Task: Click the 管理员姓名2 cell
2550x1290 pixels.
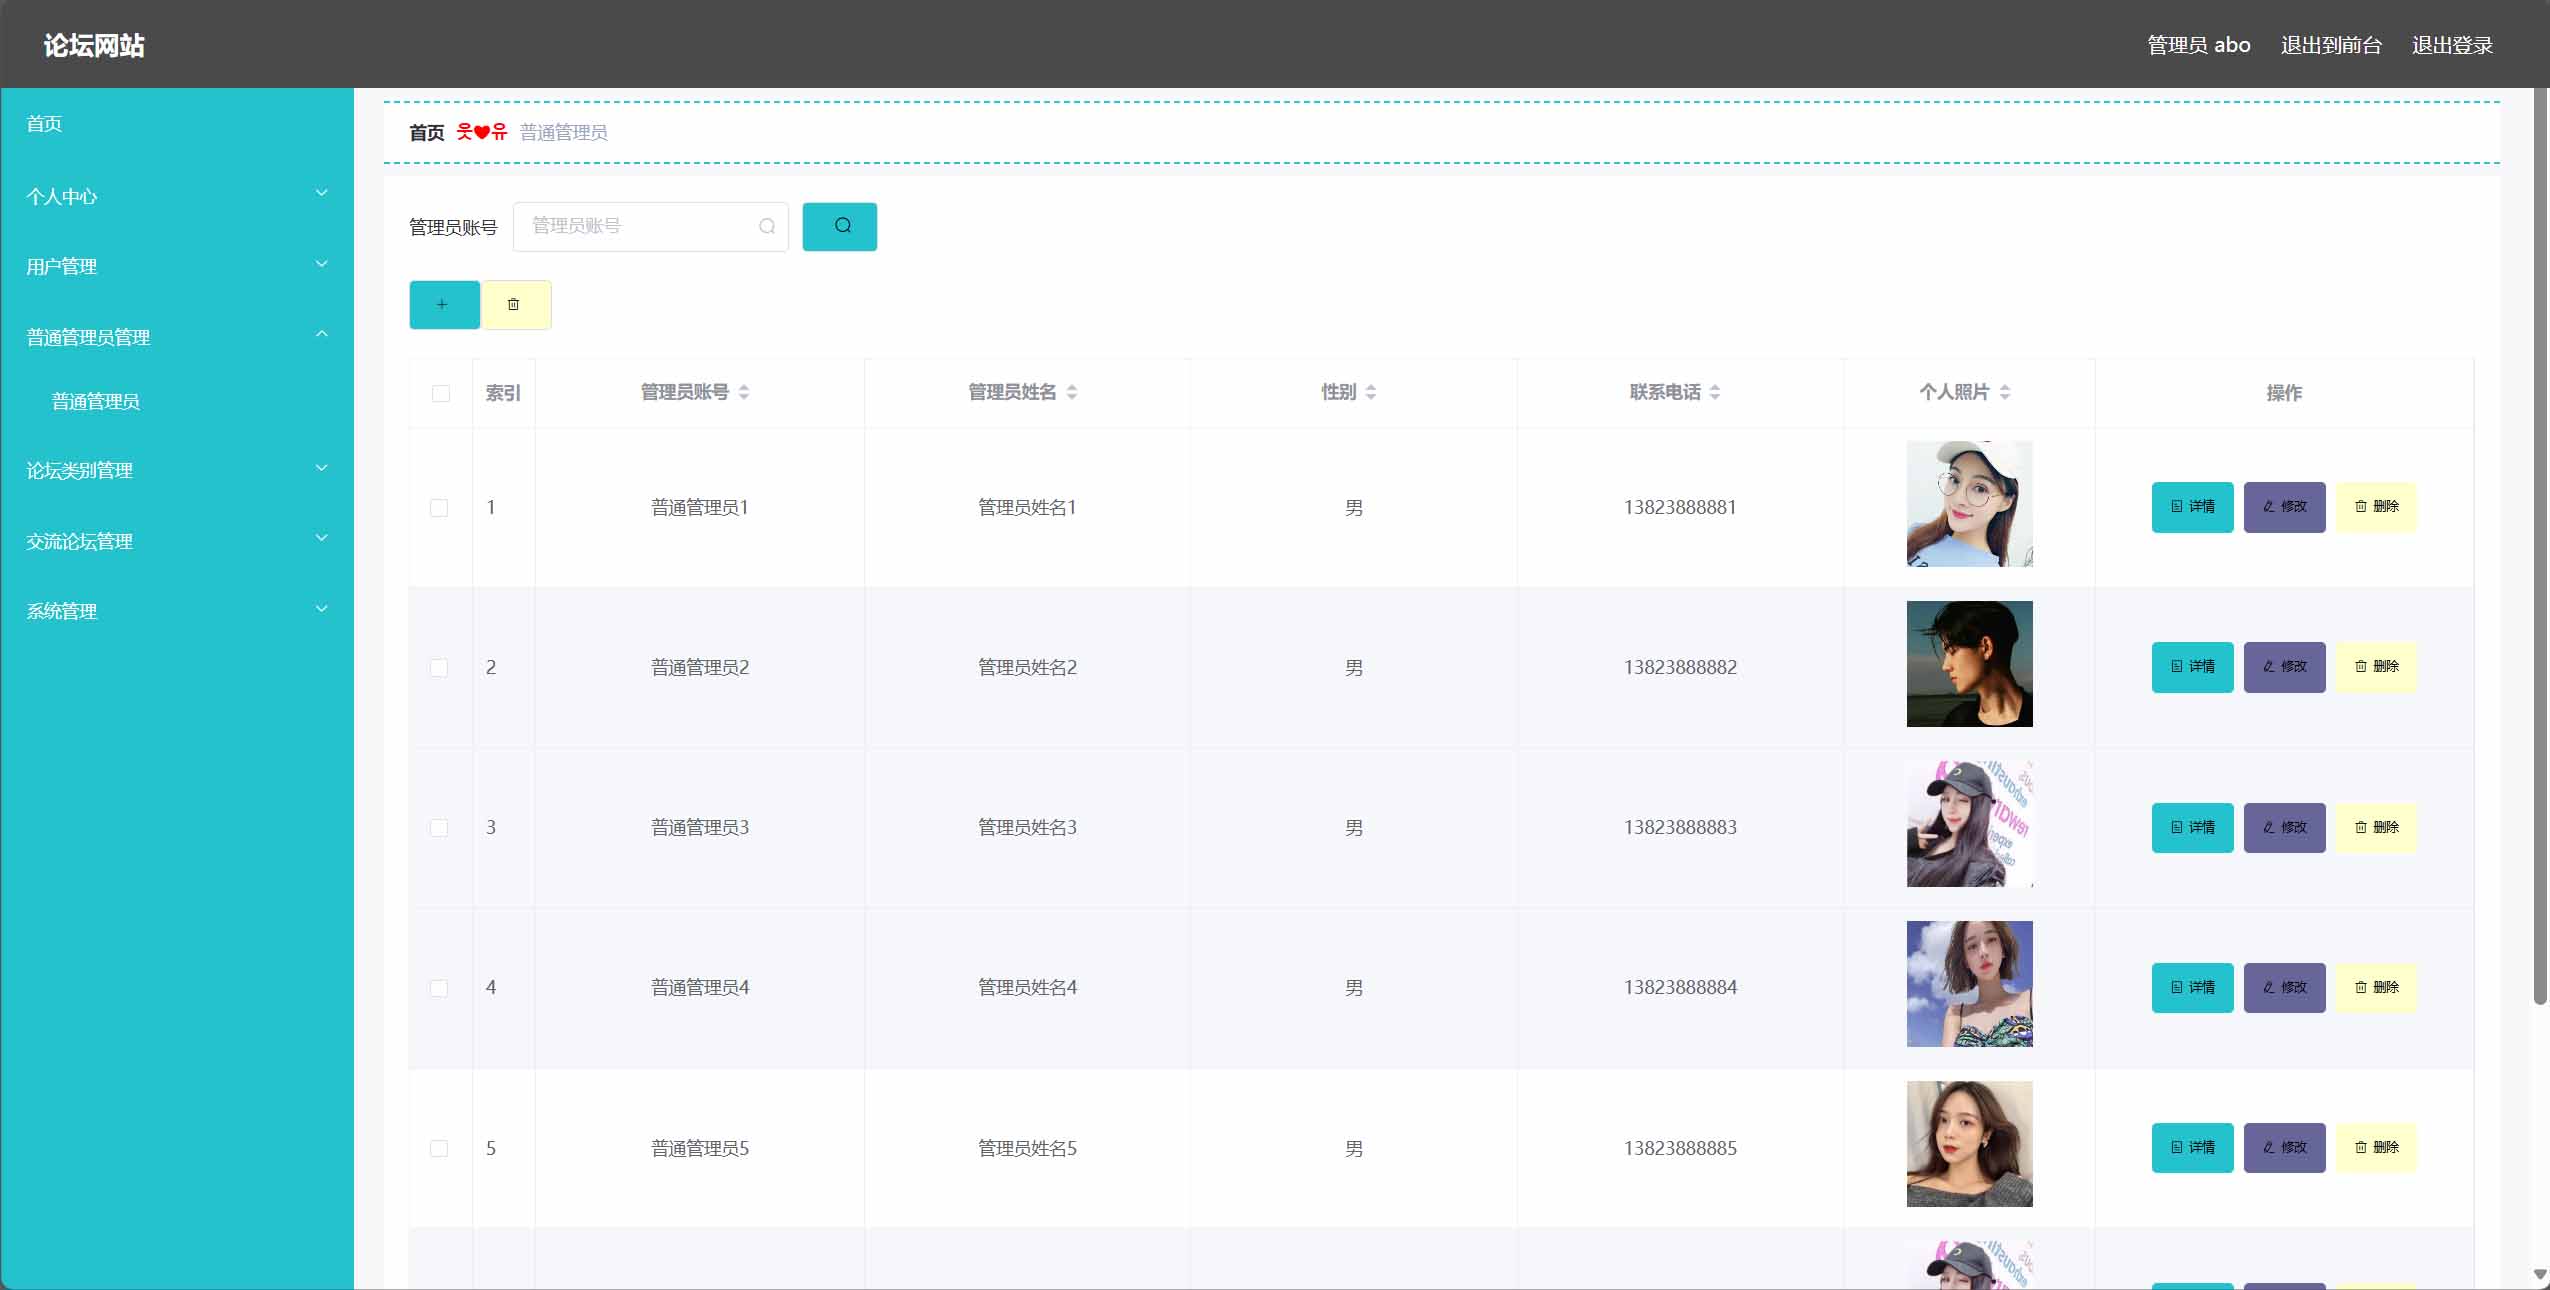Action: coord(1027,667)
